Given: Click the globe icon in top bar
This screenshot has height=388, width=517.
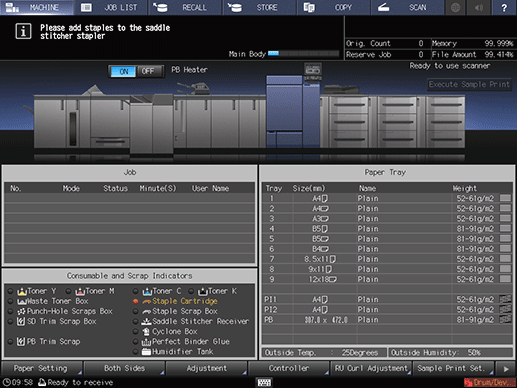Looking at the screenshot, I should click(455, 7).
